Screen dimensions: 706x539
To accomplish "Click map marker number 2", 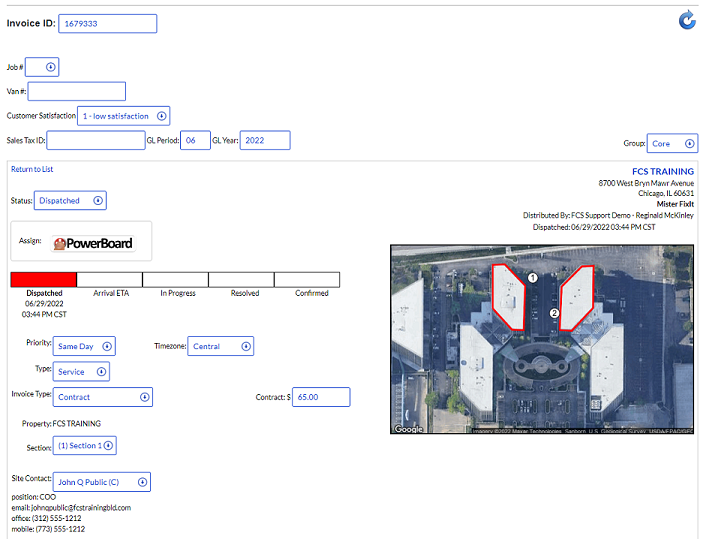I will click(554, 313).
